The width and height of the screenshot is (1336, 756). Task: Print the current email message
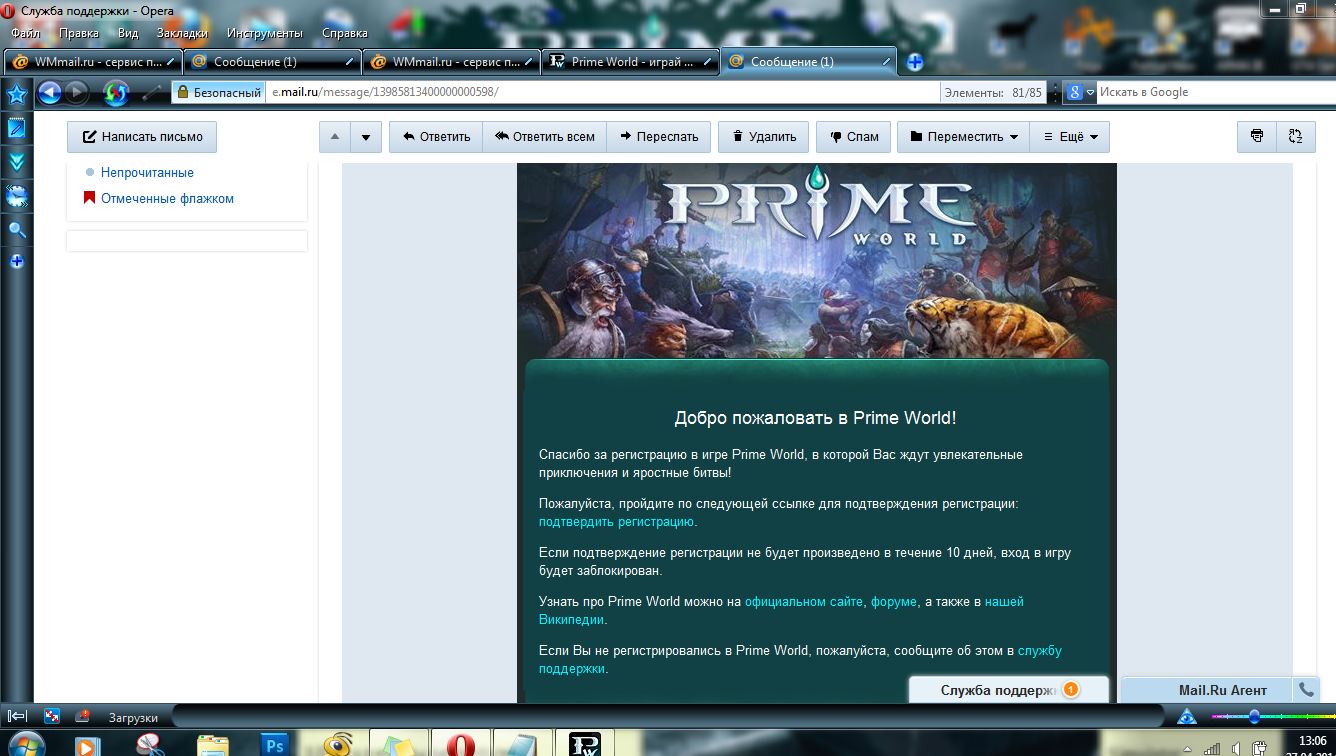coord(1257,137)
